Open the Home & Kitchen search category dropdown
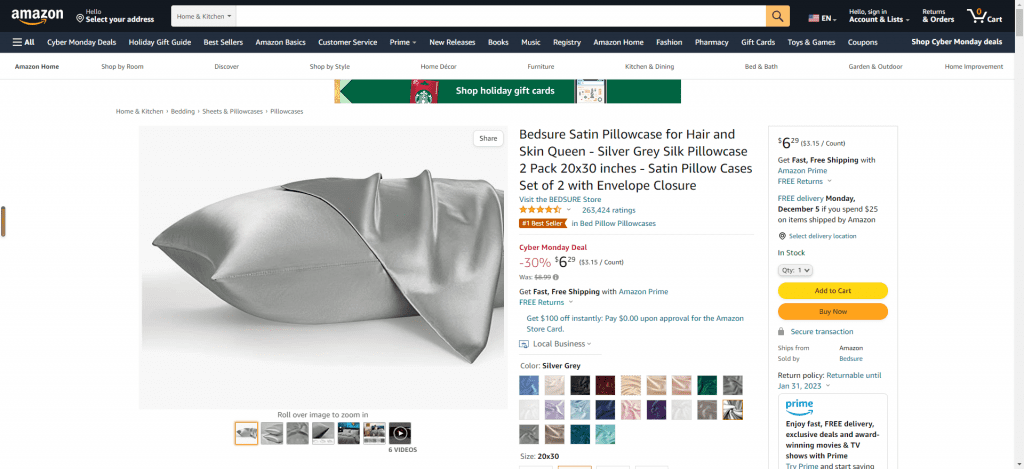Viewport: 1024px width, 469px height. [203, 17]
